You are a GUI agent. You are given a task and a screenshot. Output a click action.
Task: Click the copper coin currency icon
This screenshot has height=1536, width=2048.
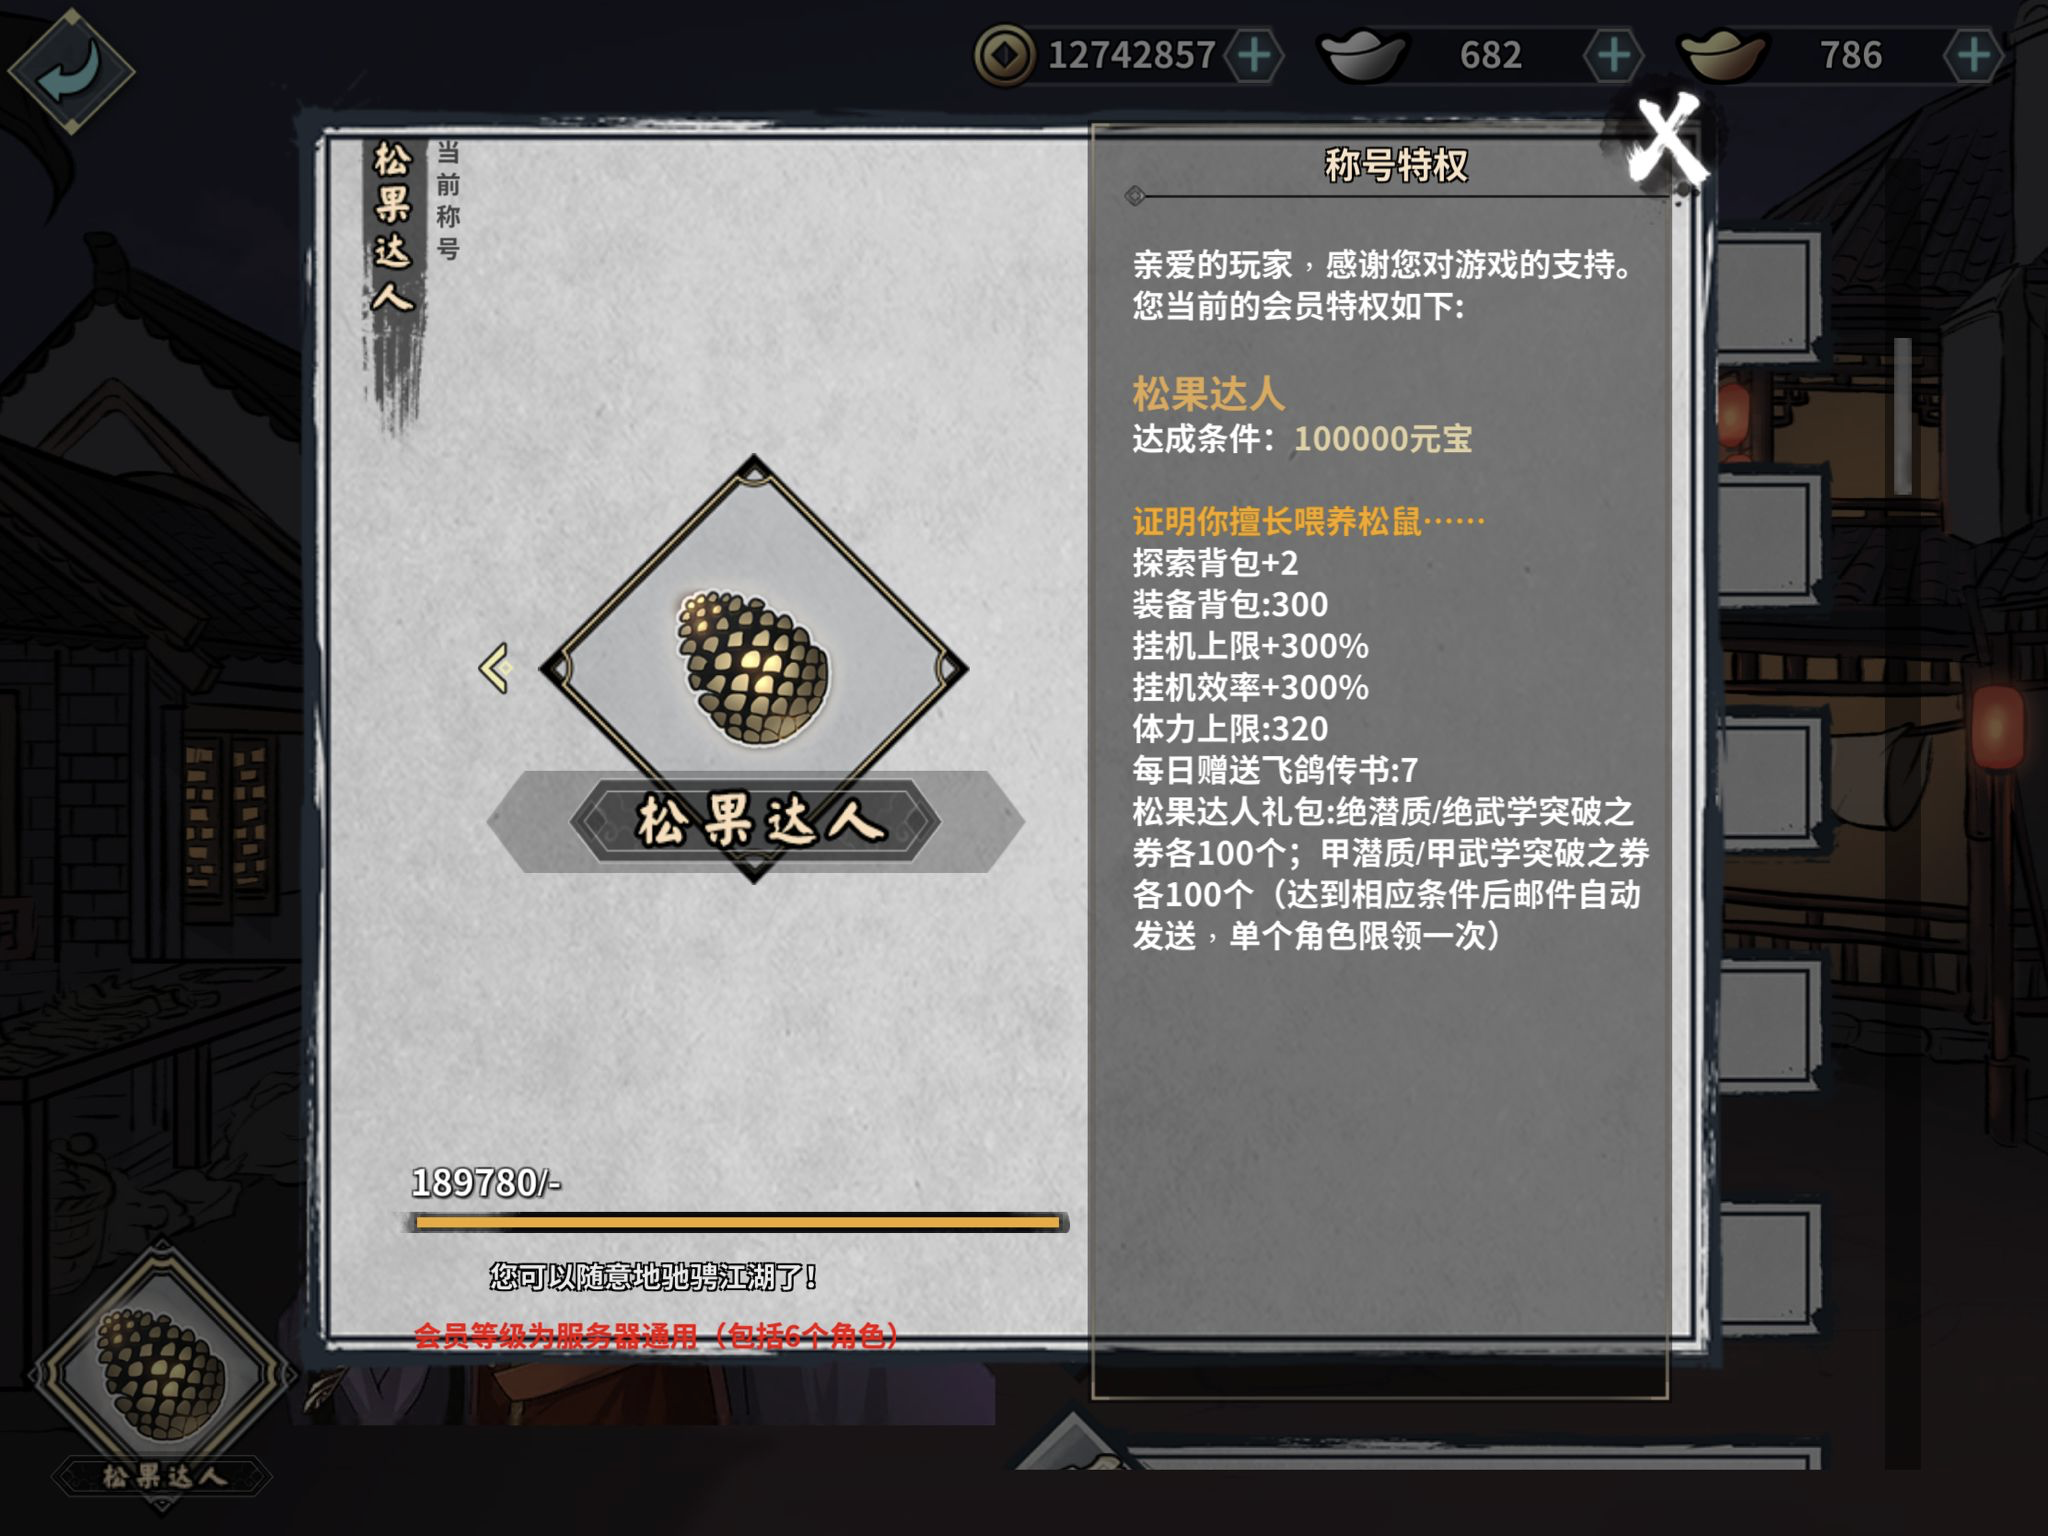[x=1005, y=56]
